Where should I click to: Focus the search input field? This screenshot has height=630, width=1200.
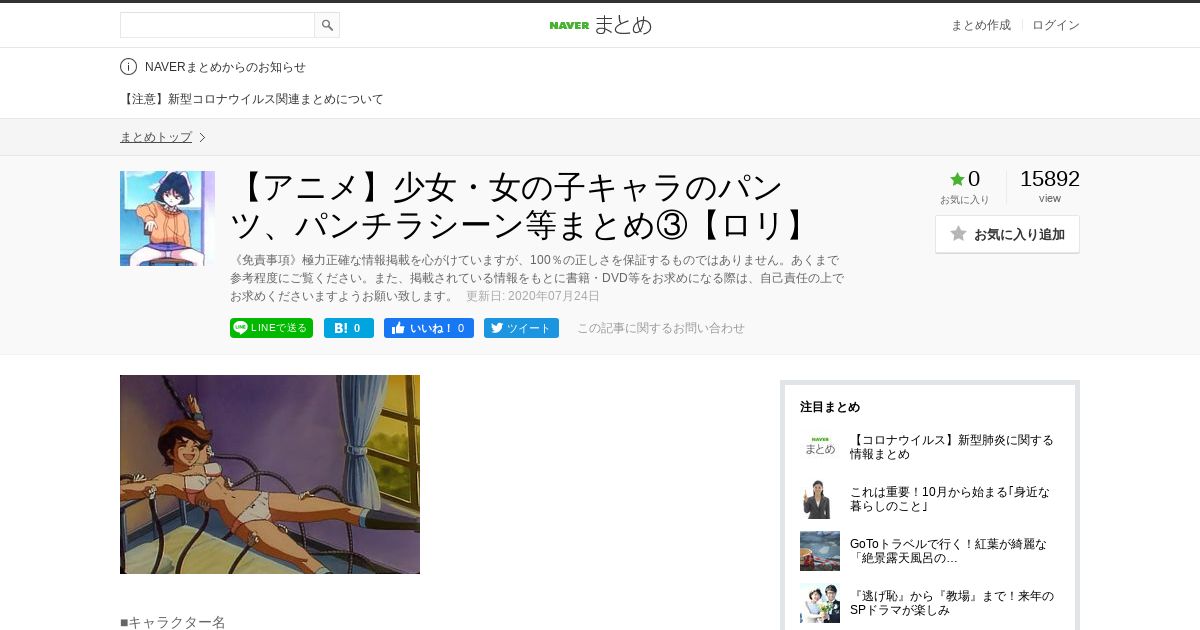coord(217,25)
